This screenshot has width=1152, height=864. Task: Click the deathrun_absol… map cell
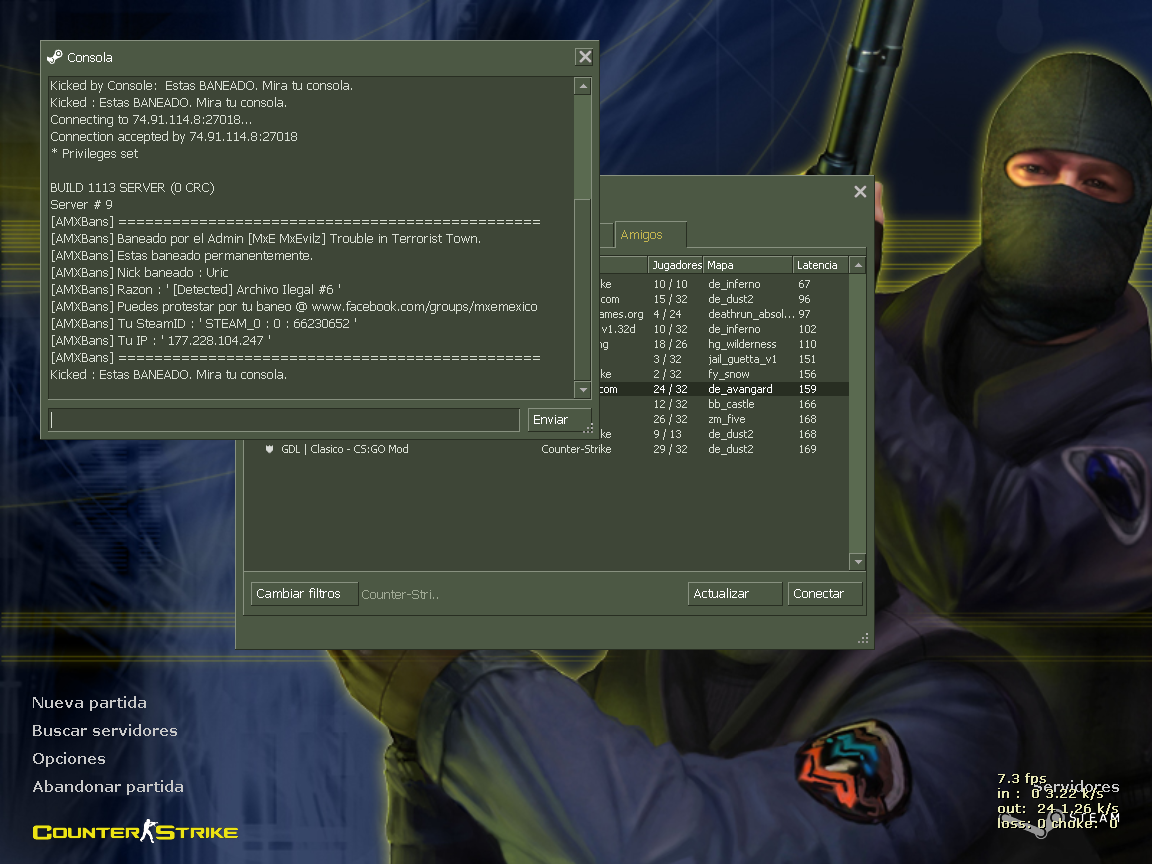(751, 314)
